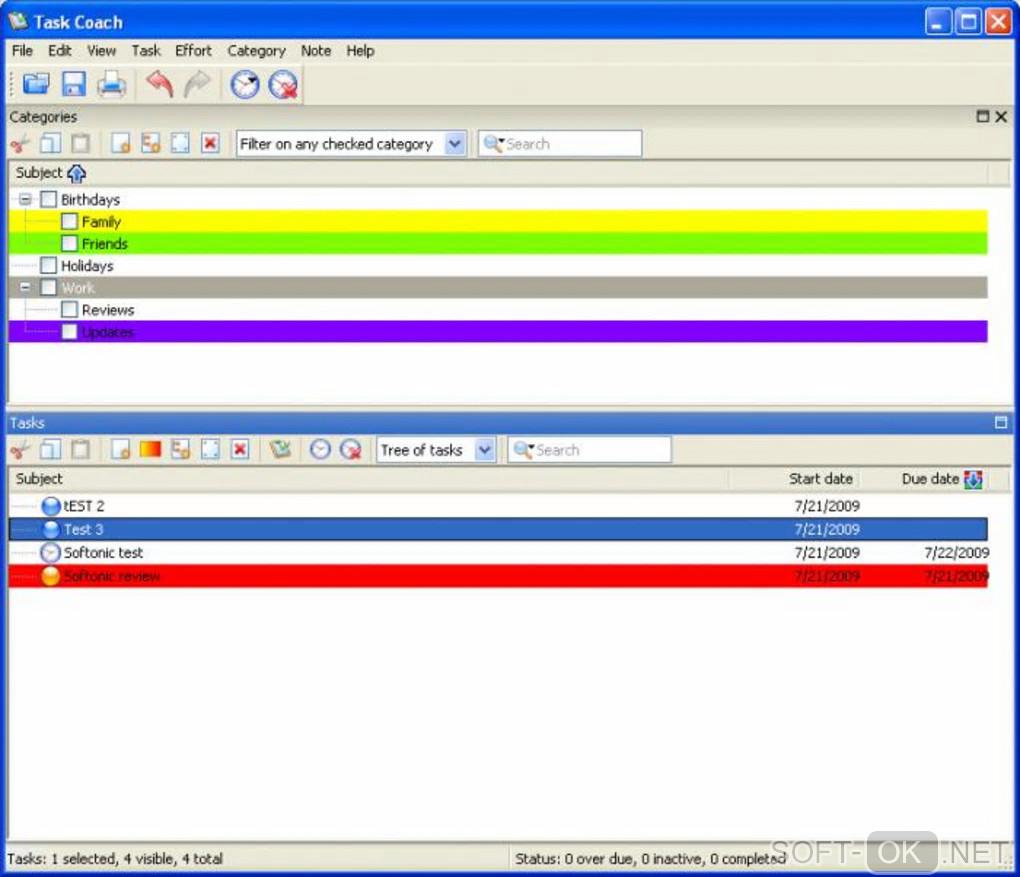Stop tracking effort in Tasks toolbar
Viewport: 1020px width, 877px height.
point(351,450)
